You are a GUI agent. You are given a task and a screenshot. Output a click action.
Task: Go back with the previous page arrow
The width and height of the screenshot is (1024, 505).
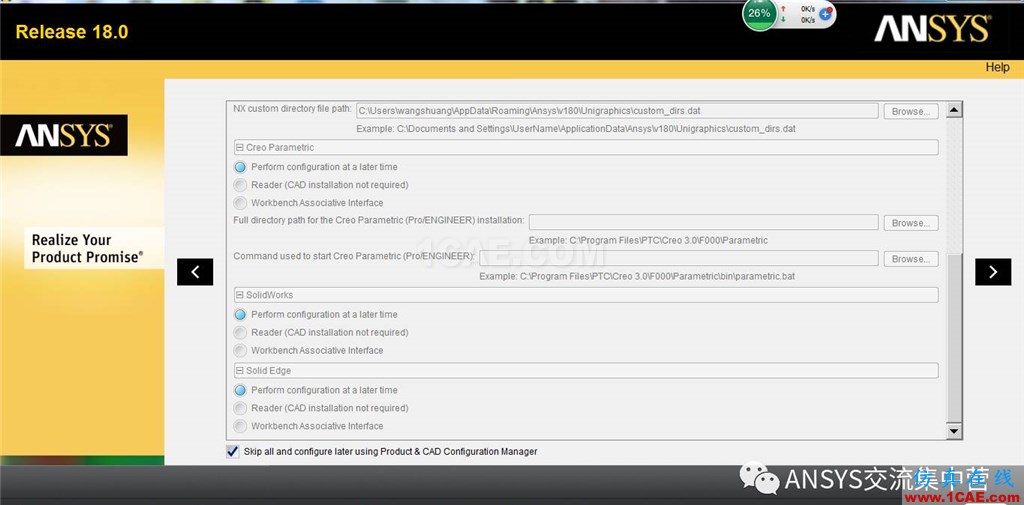[195, 272]
